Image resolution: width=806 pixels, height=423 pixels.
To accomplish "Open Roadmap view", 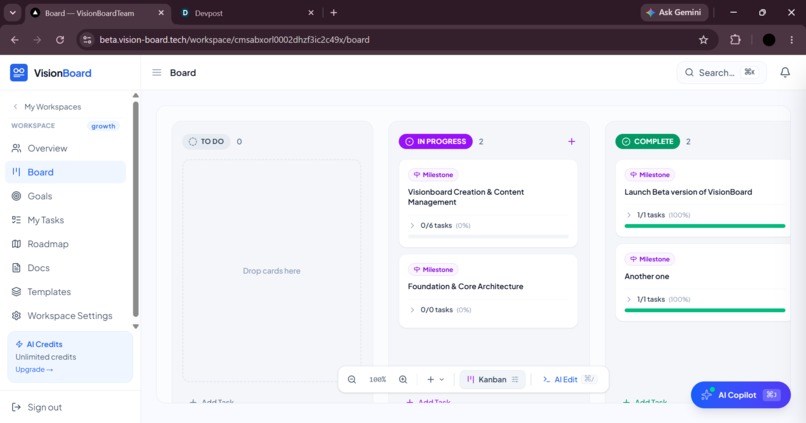I will tap(65, 244).
